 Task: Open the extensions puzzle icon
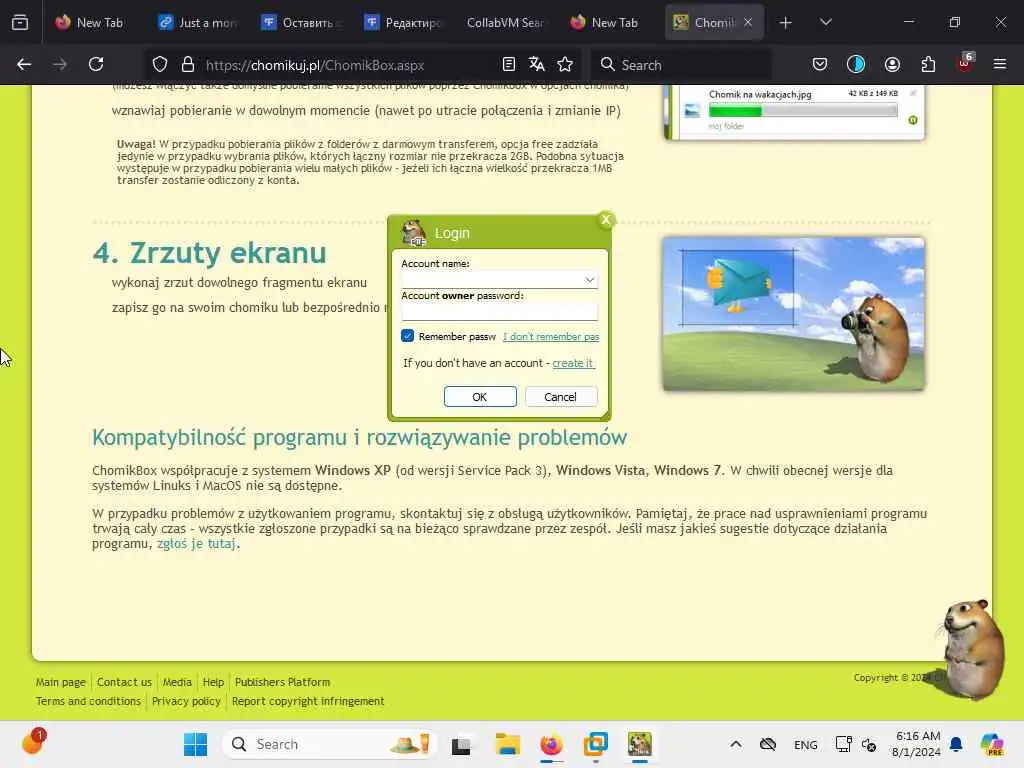[x=928, y=64]
